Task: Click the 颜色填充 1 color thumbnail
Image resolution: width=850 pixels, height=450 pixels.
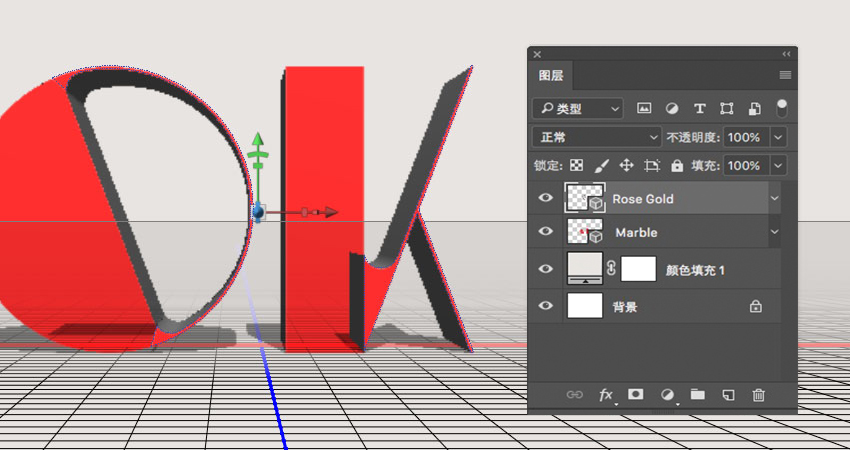Action: coord(585,268)
